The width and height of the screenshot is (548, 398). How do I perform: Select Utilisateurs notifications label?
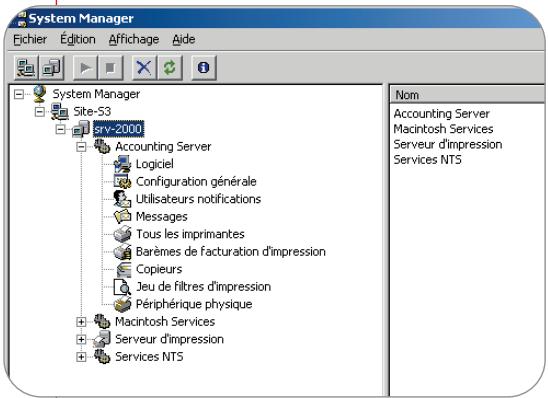click(198, 199)
